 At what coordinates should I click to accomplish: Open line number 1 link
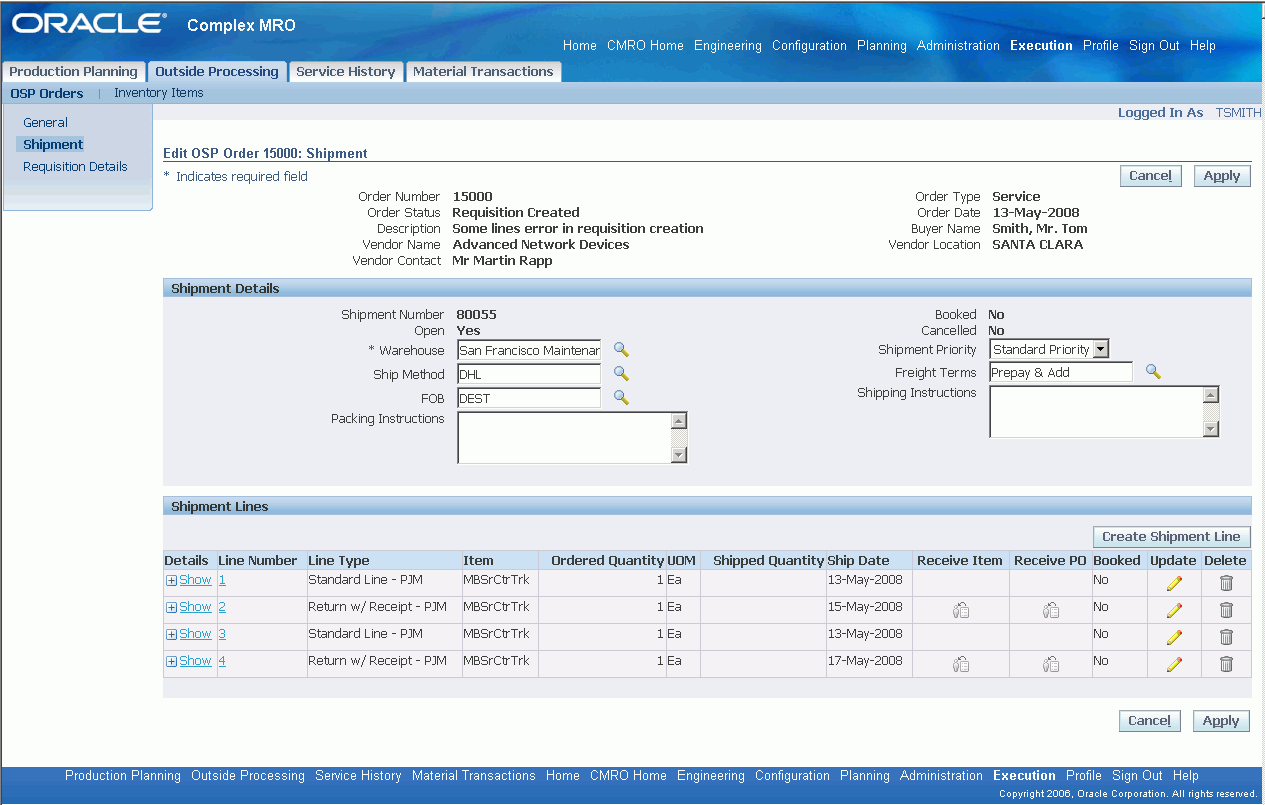tap(222, 580)
